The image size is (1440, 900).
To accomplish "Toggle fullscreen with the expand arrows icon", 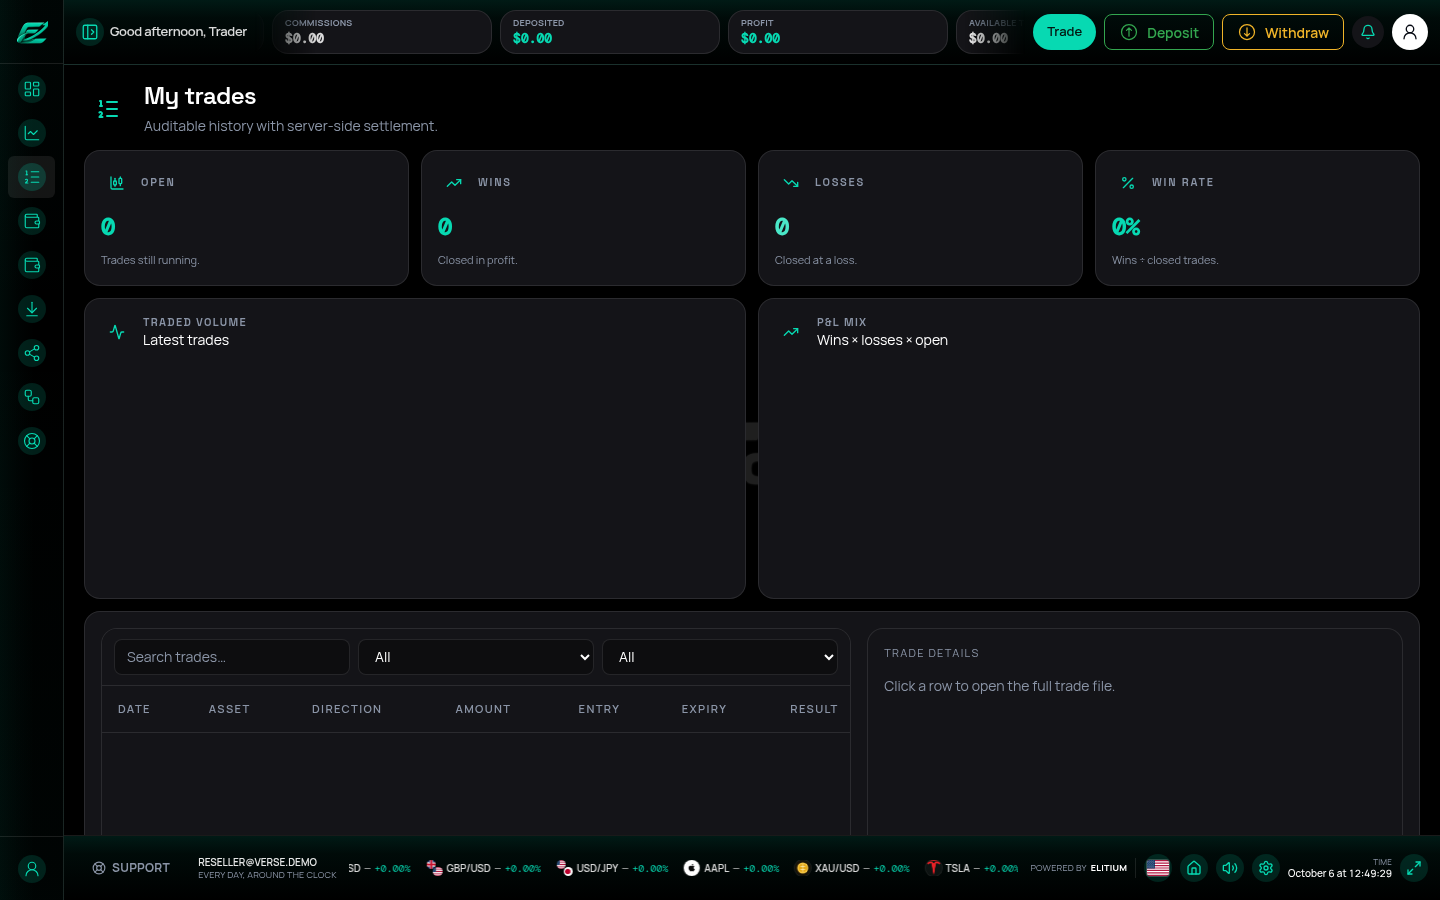I will (x=1414, y=868).
